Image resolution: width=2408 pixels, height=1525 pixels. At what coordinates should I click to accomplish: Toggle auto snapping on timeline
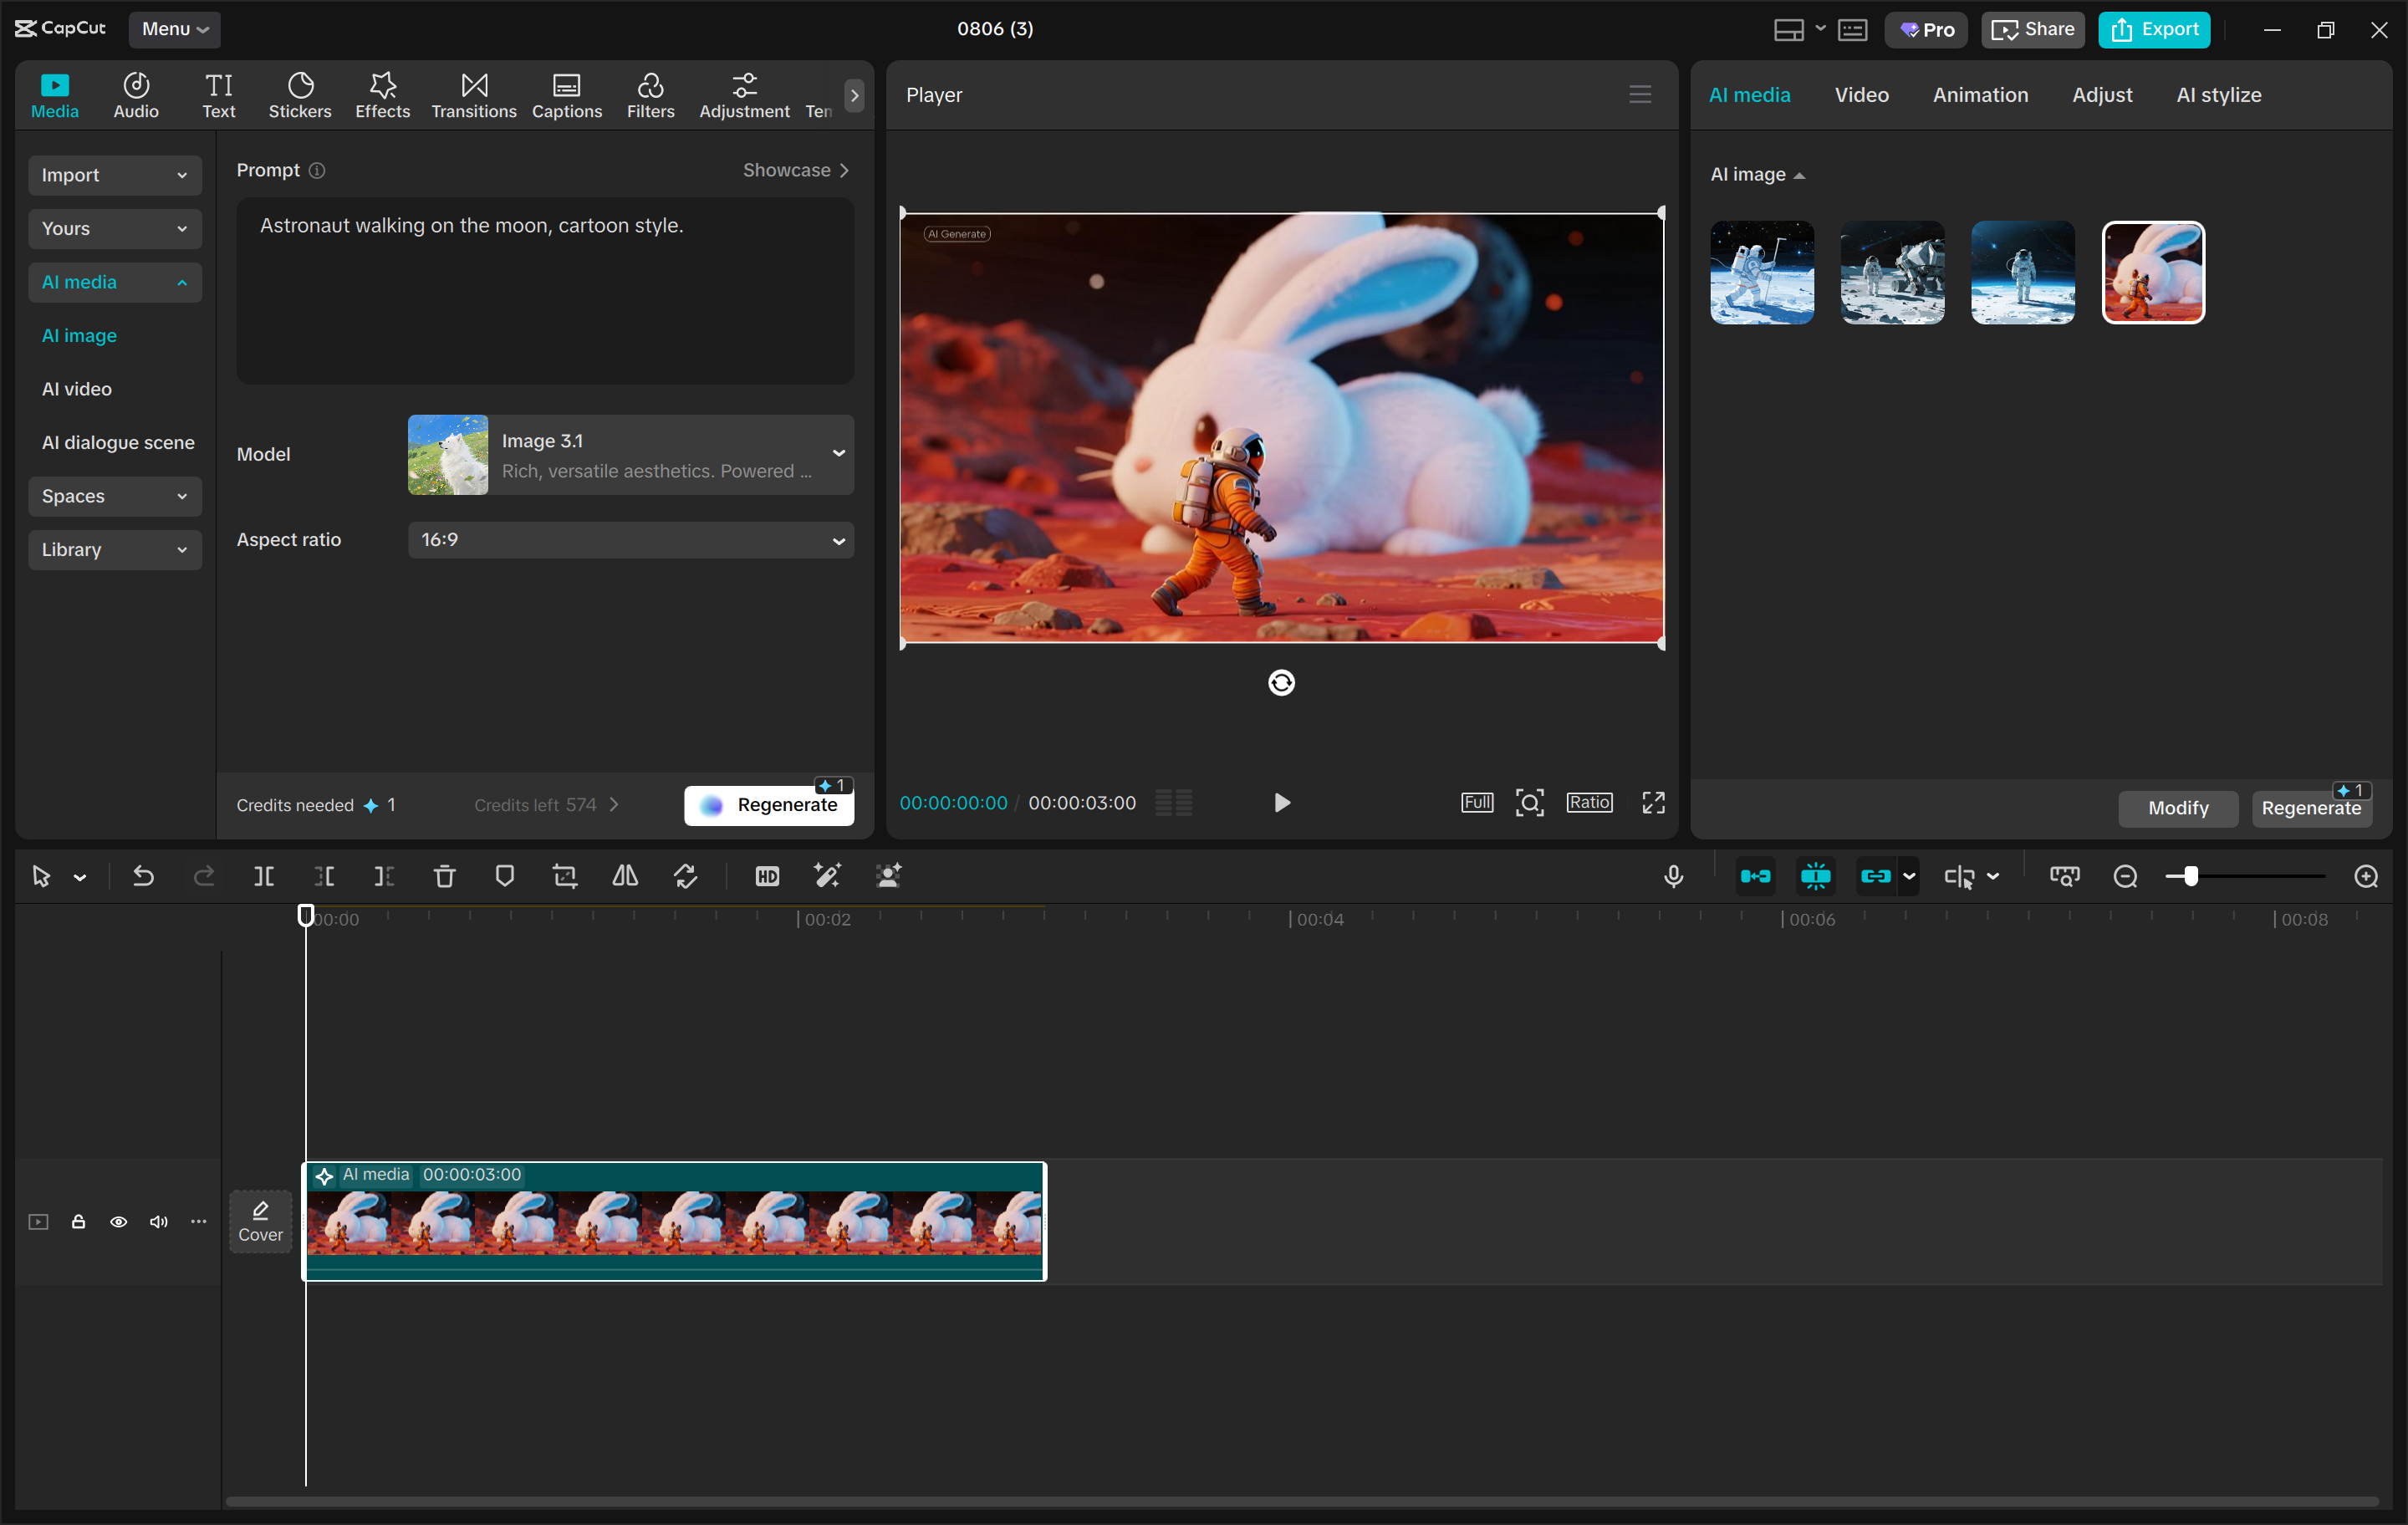pyautogui.click(x=1815, y=876)
